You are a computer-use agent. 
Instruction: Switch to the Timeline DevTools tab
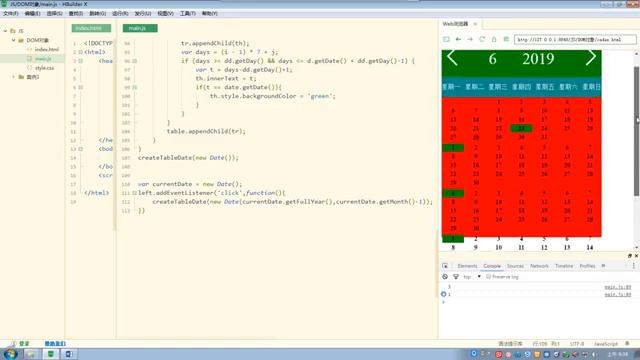[564, 266]
